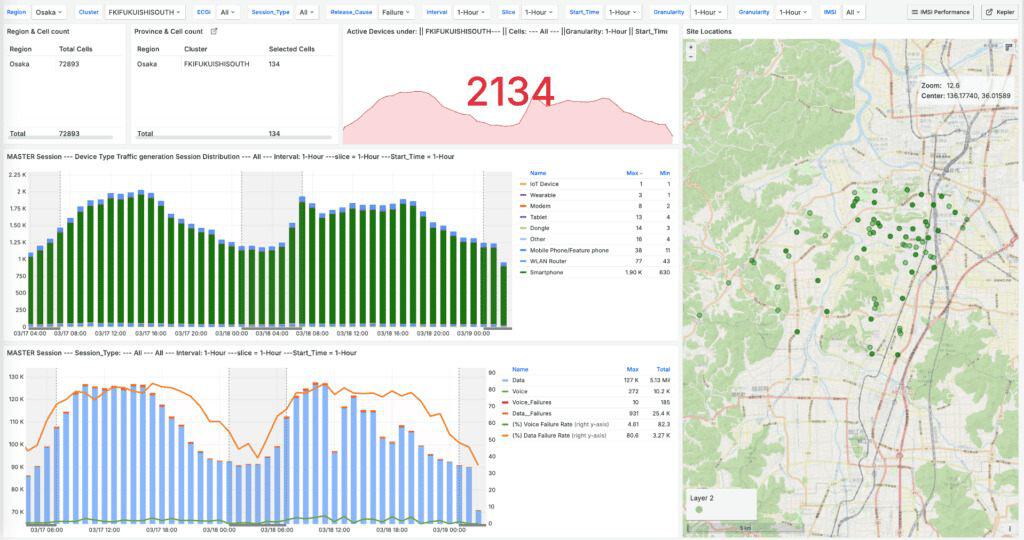Toggle the Tablet series in legend
The height and width of the screenshot is (540, 1024).
[538, 217]
